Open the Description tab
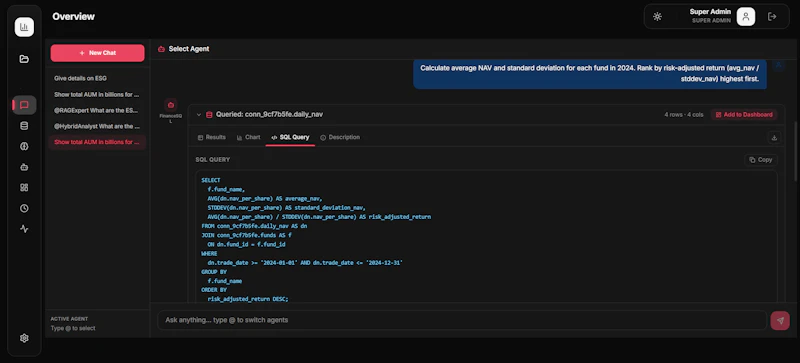 340,137
